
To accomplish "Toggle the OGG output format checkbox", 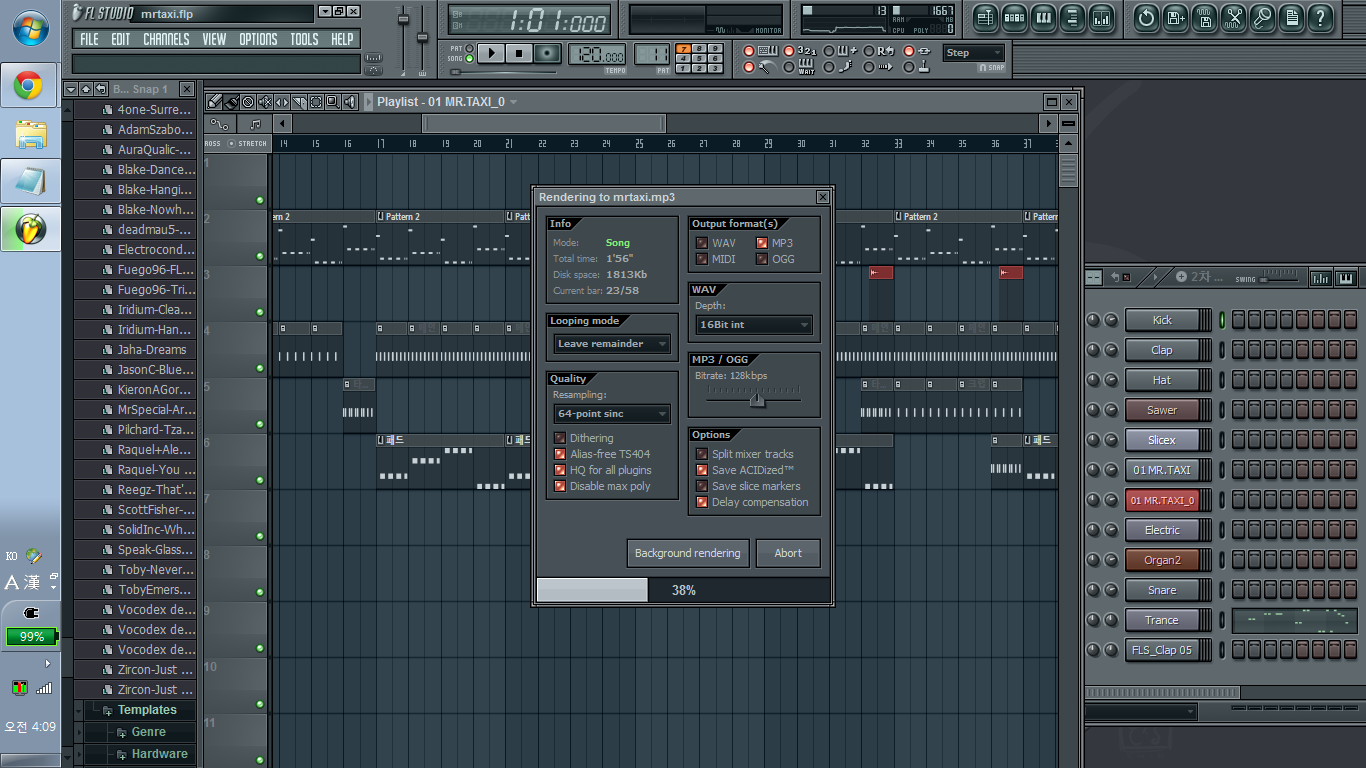I will point(762,259).
